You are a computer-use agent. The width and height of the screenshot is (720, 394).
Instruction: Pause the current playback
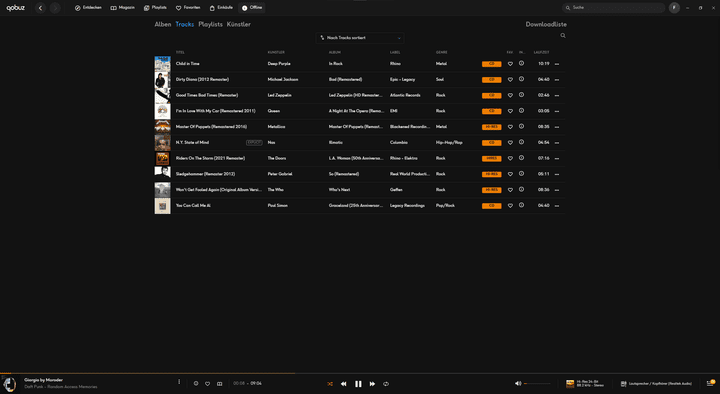coord(358,384)
